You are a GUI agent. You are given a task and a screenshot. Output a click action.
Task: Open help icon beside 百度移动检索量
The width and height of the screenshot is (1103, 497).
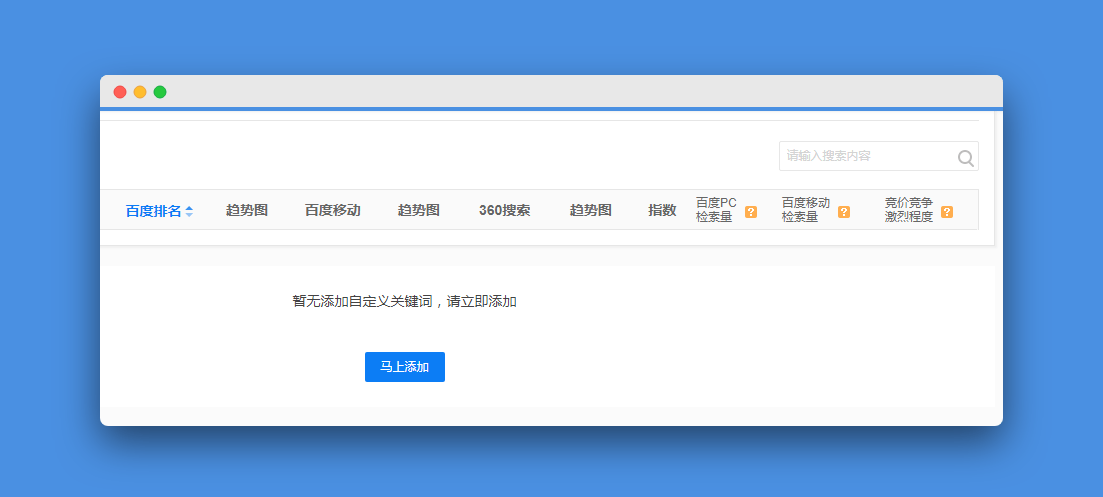coord(843,212)
